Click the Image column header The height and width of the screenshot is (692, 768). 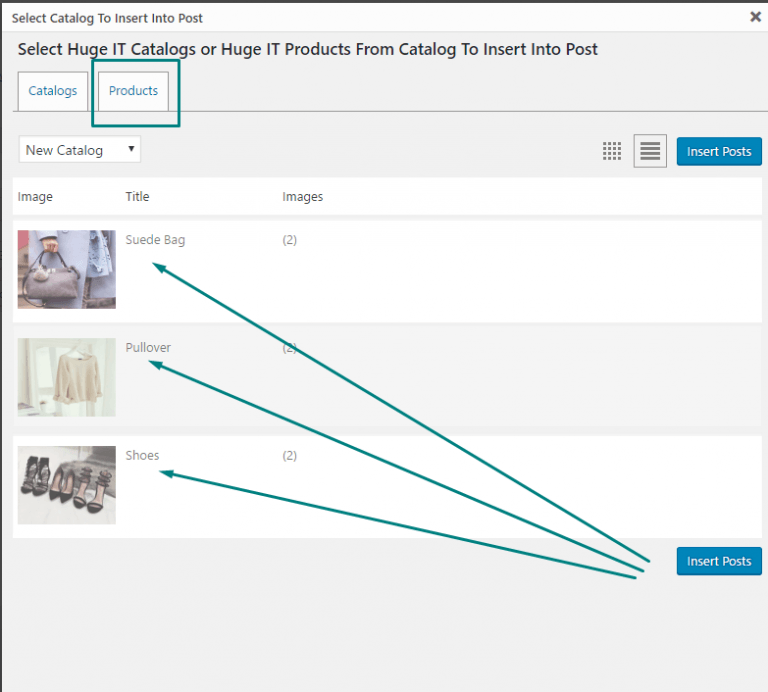point(35,197)
